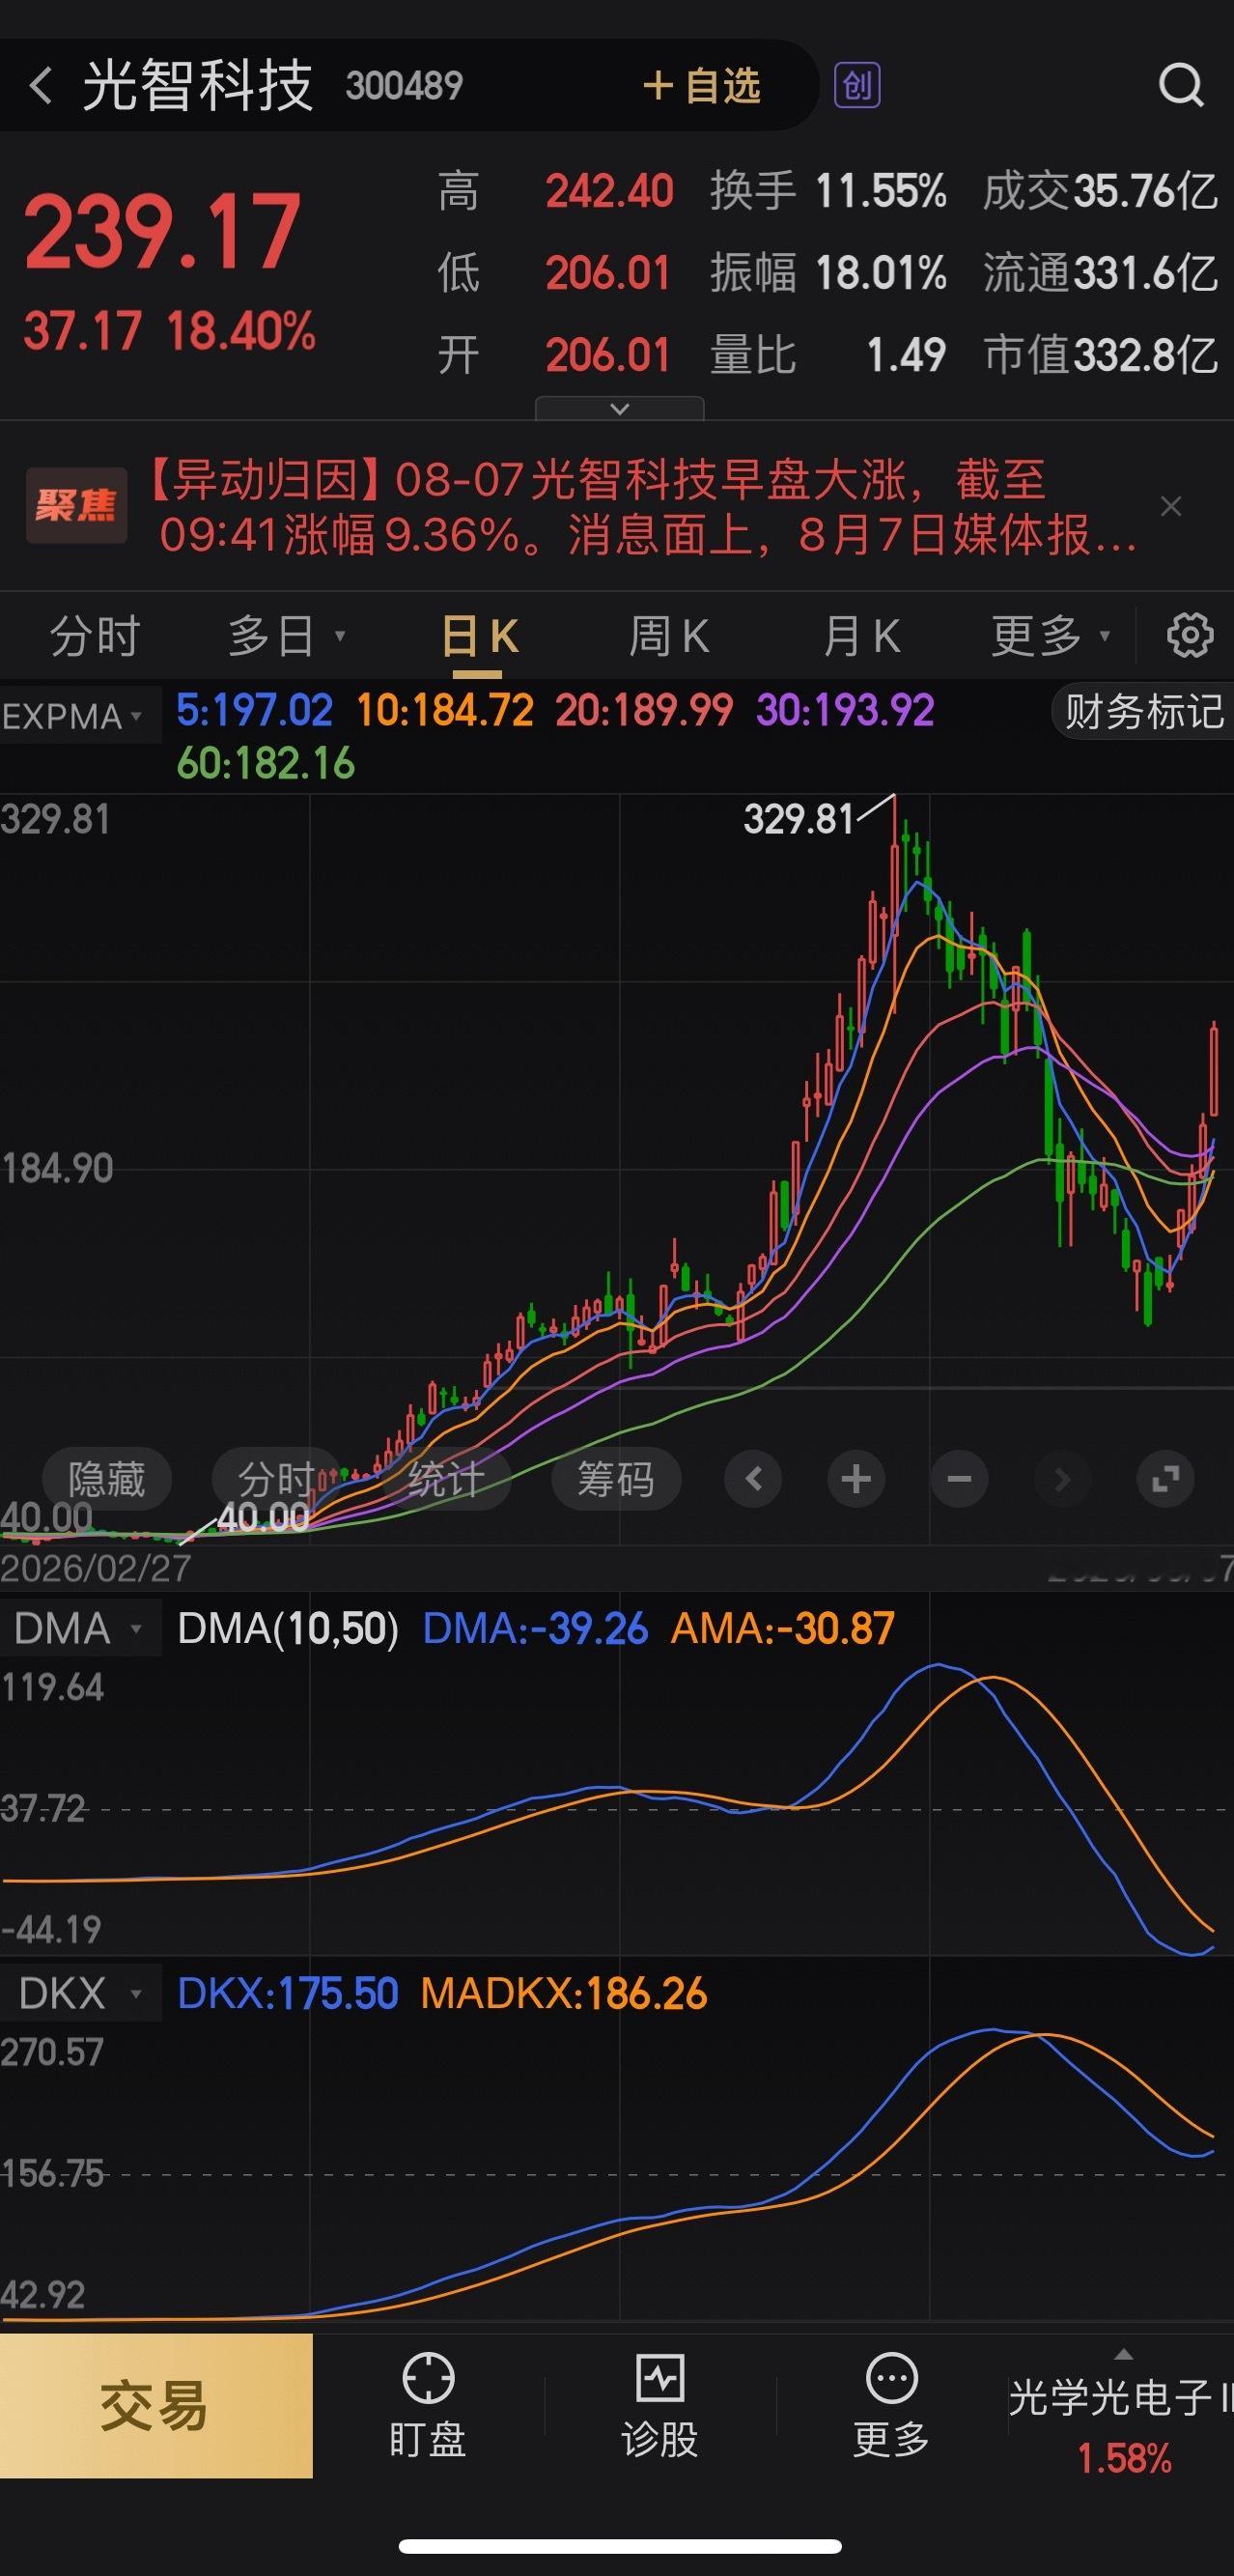Screen dimensions: 1234x2576
Task: Tap stock code 300489
Action: coord(404,86)
